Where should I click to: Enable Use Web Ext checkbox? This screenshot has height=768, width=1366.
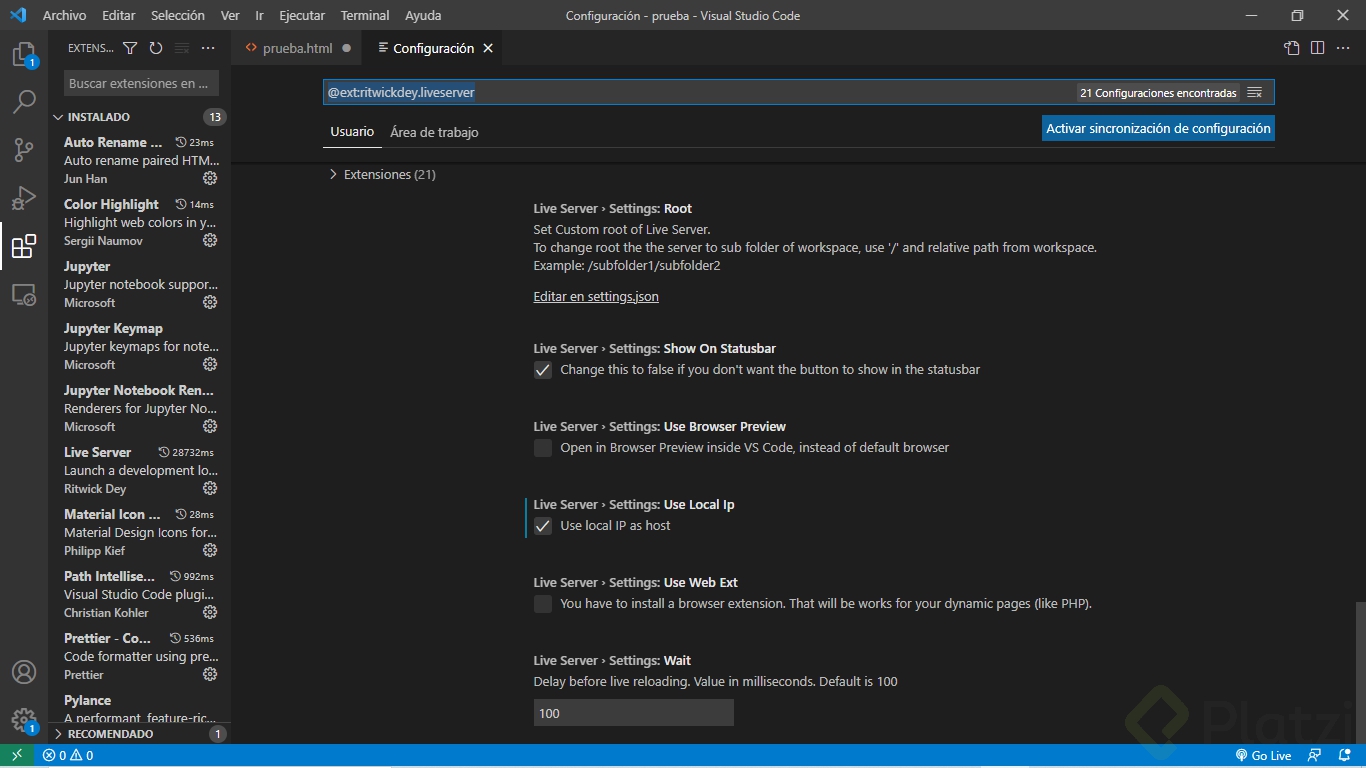point(543,604)
